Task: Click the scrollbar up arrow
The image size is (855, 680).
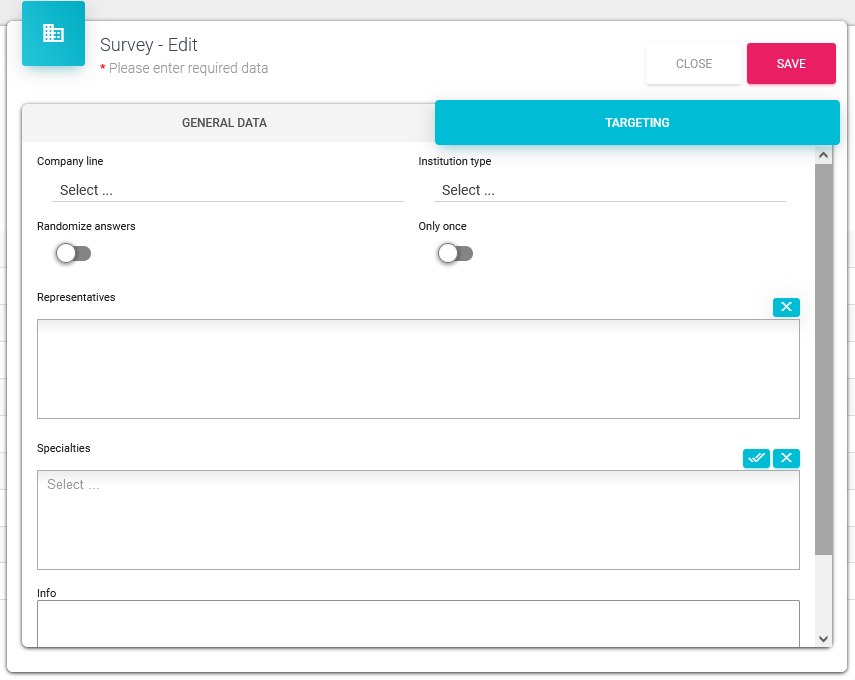Action: (x=823, y=155)
